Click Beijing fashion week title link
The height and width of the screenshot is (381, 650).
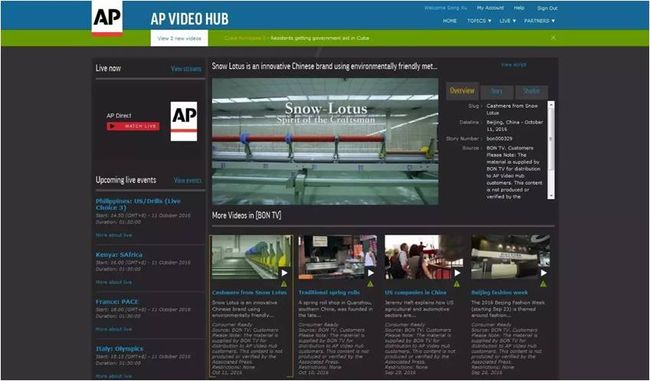tap(500, 293)
